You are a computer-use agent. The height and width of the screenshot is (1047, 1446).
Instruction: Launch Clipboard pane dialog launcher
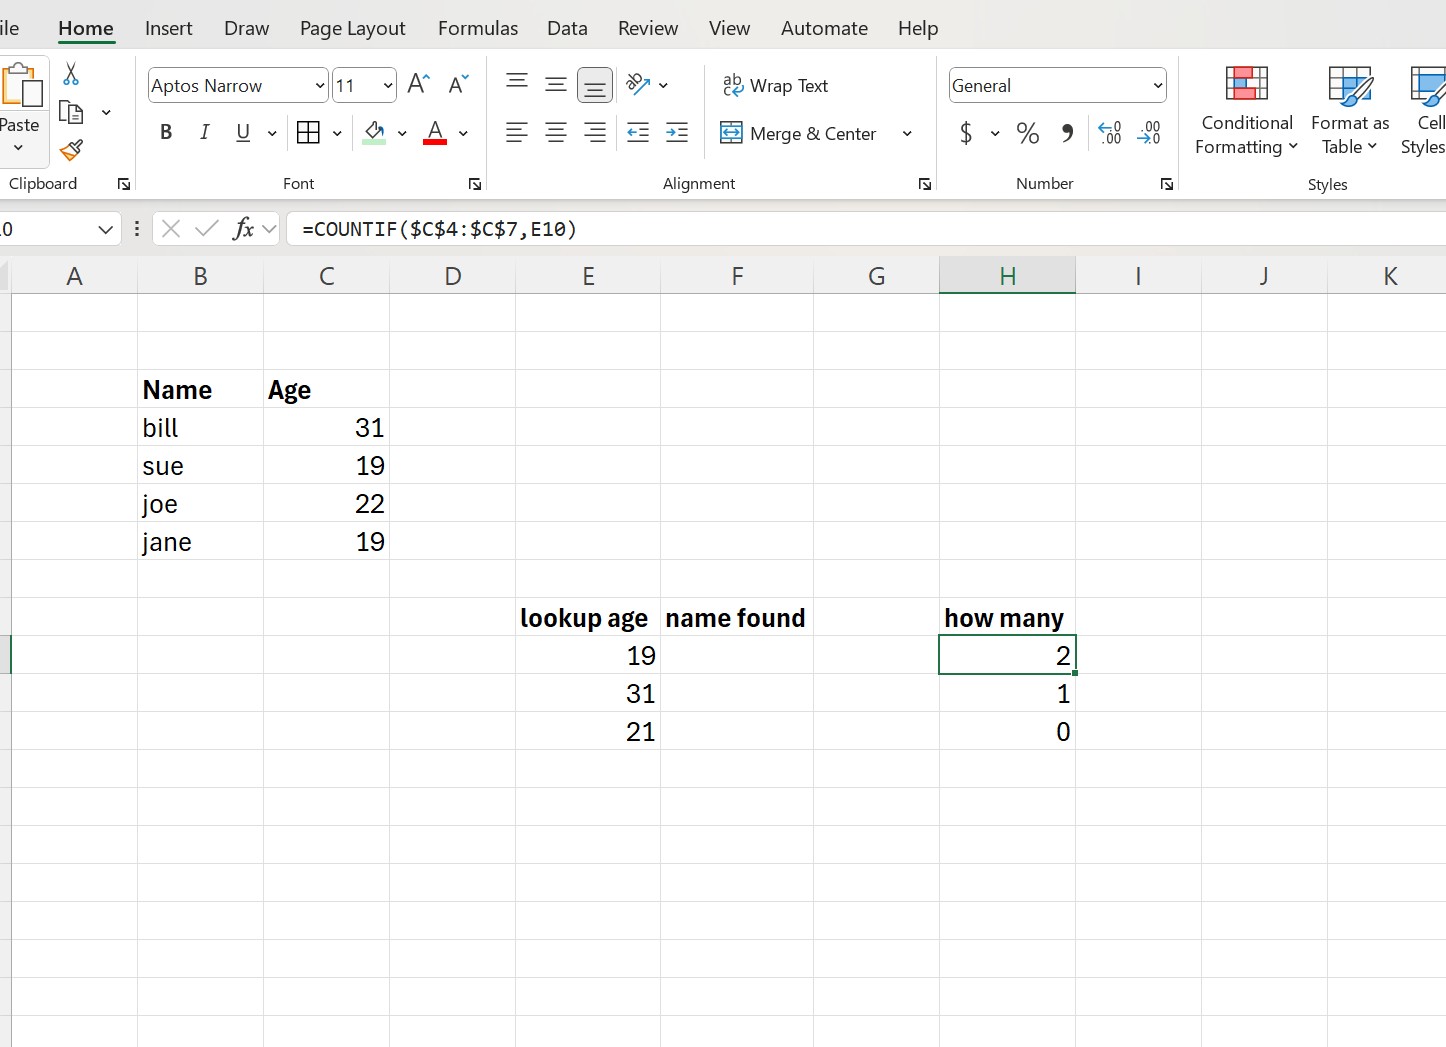coord(124,184)
